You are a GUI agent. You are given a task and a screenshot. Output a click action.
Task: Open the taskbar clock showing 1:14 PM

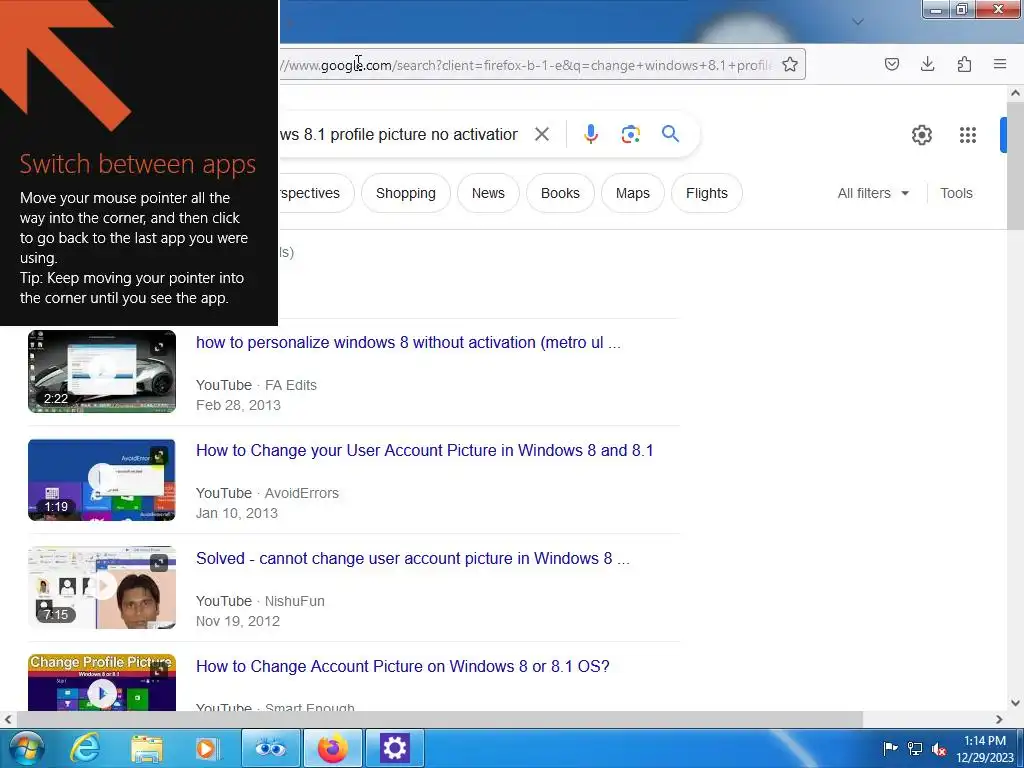pos(984,749)
